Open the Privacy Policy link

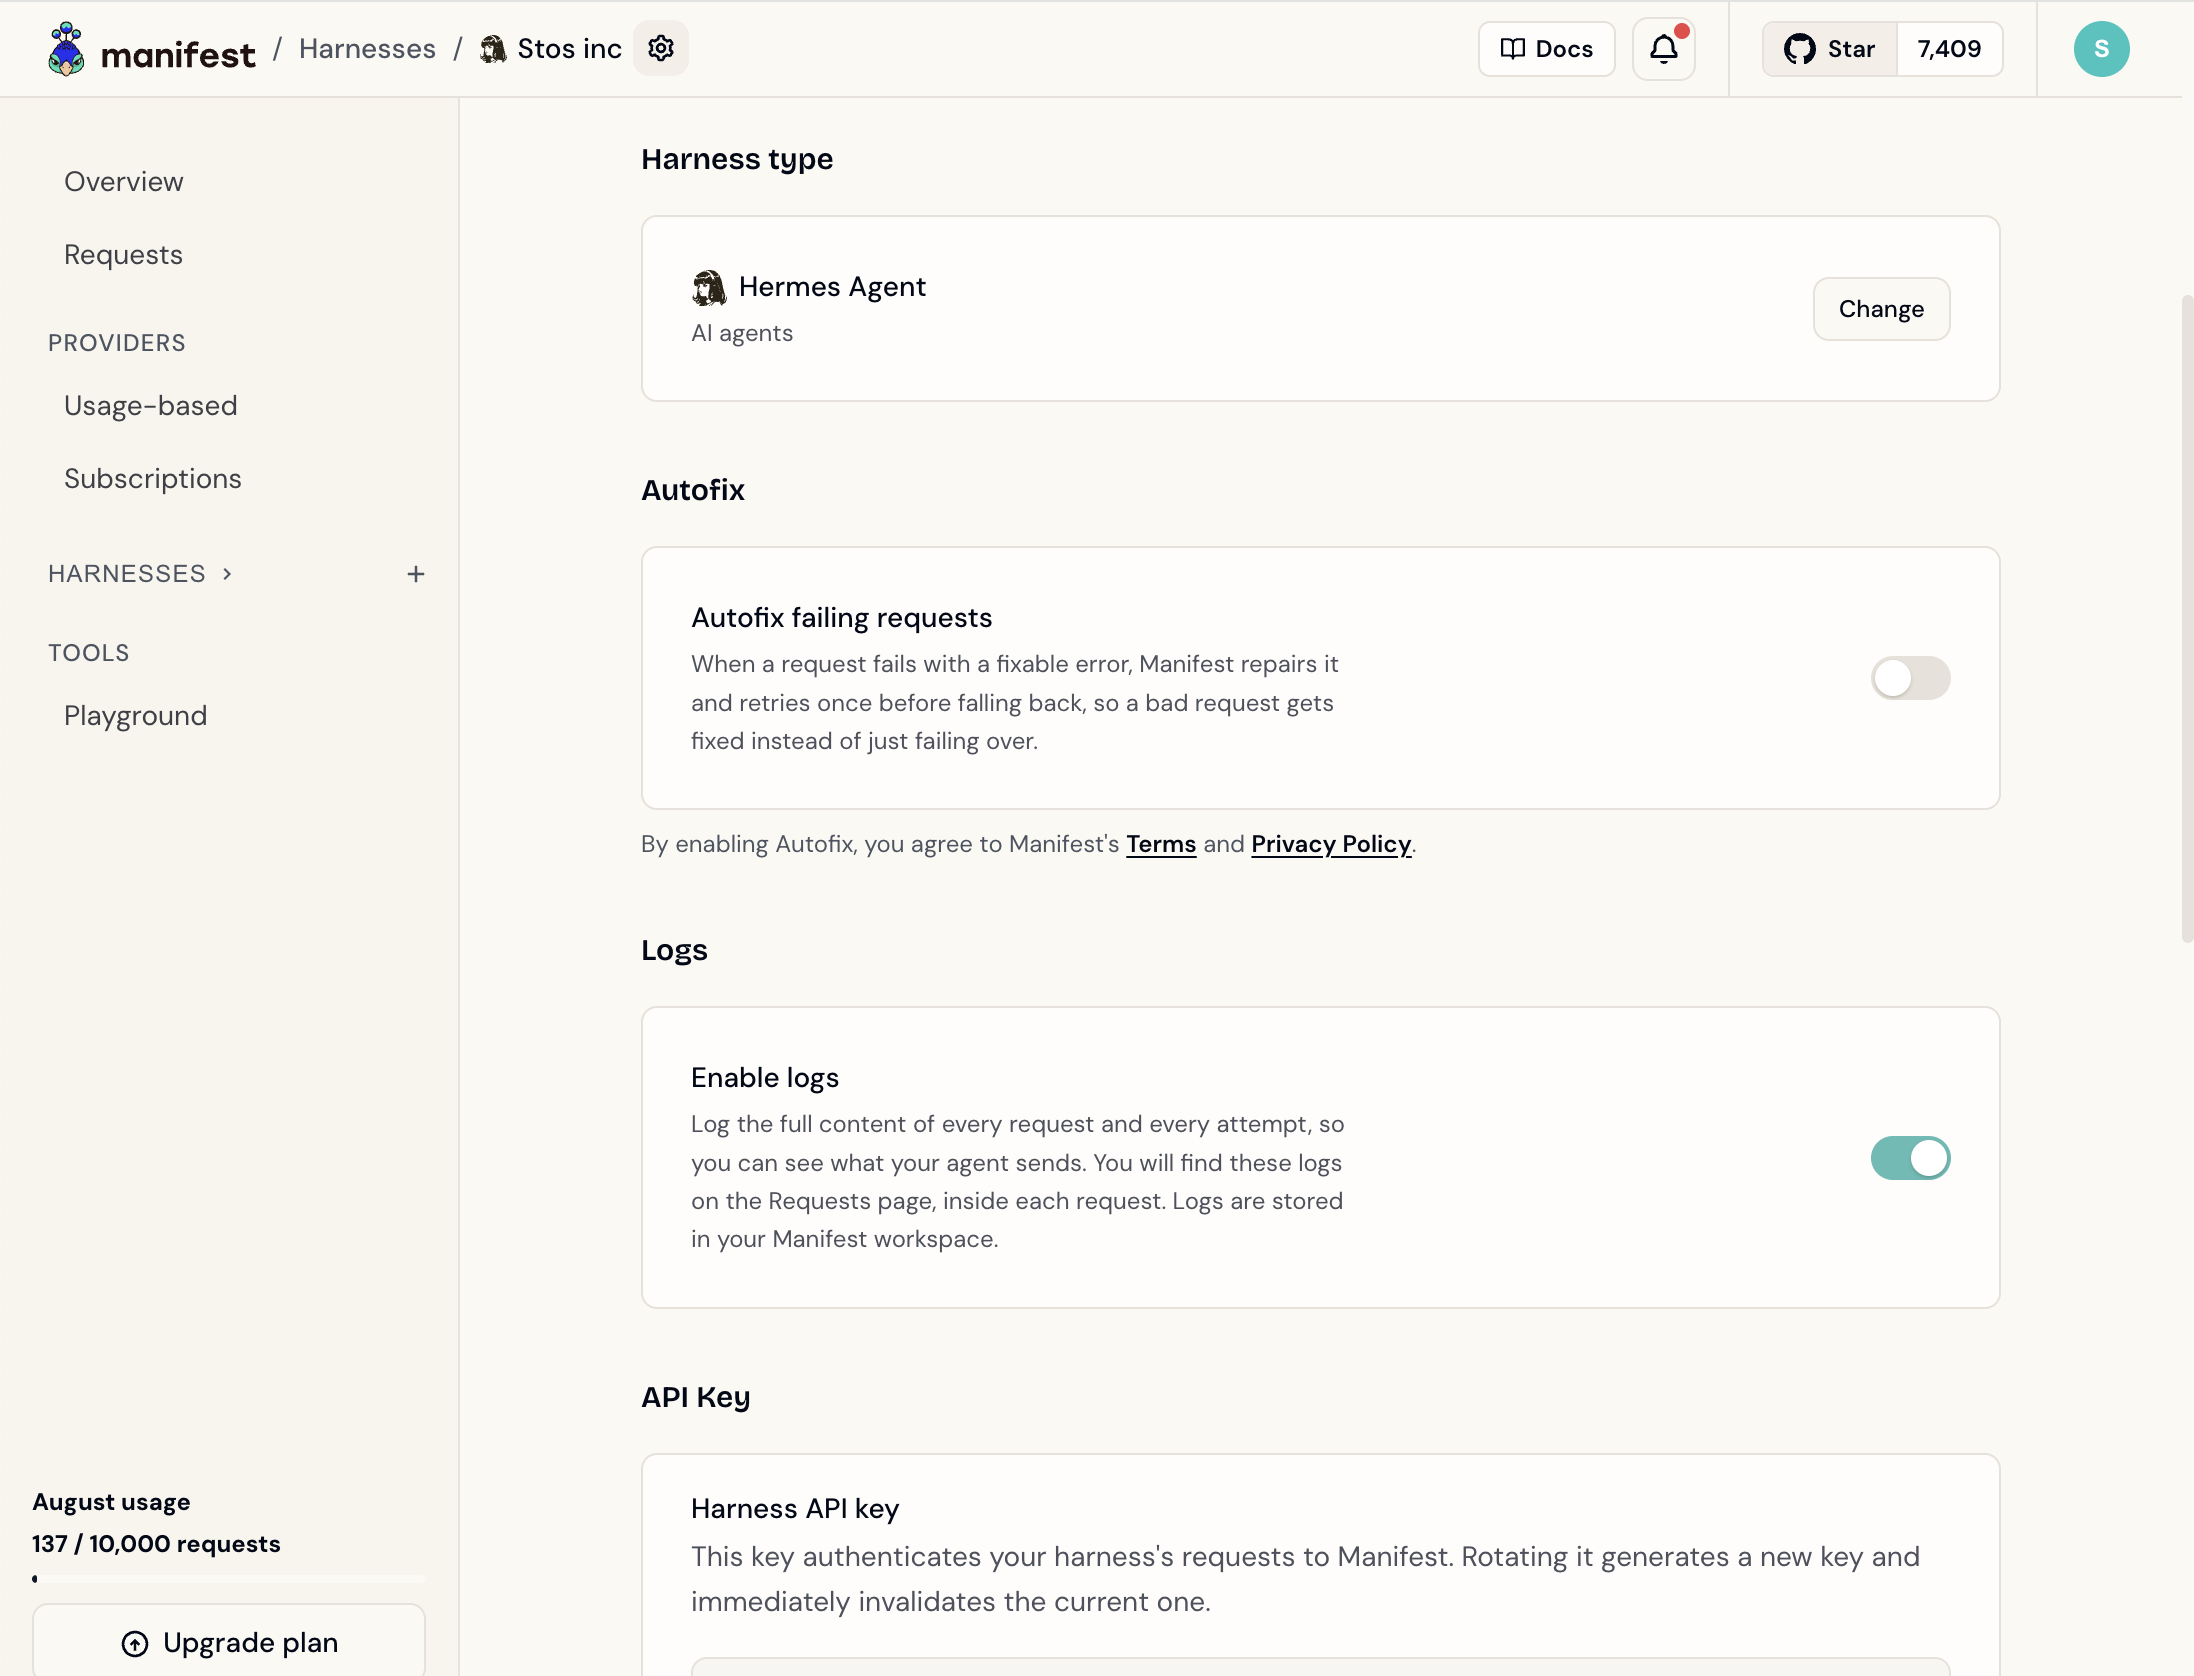[x=1331, y=844]
